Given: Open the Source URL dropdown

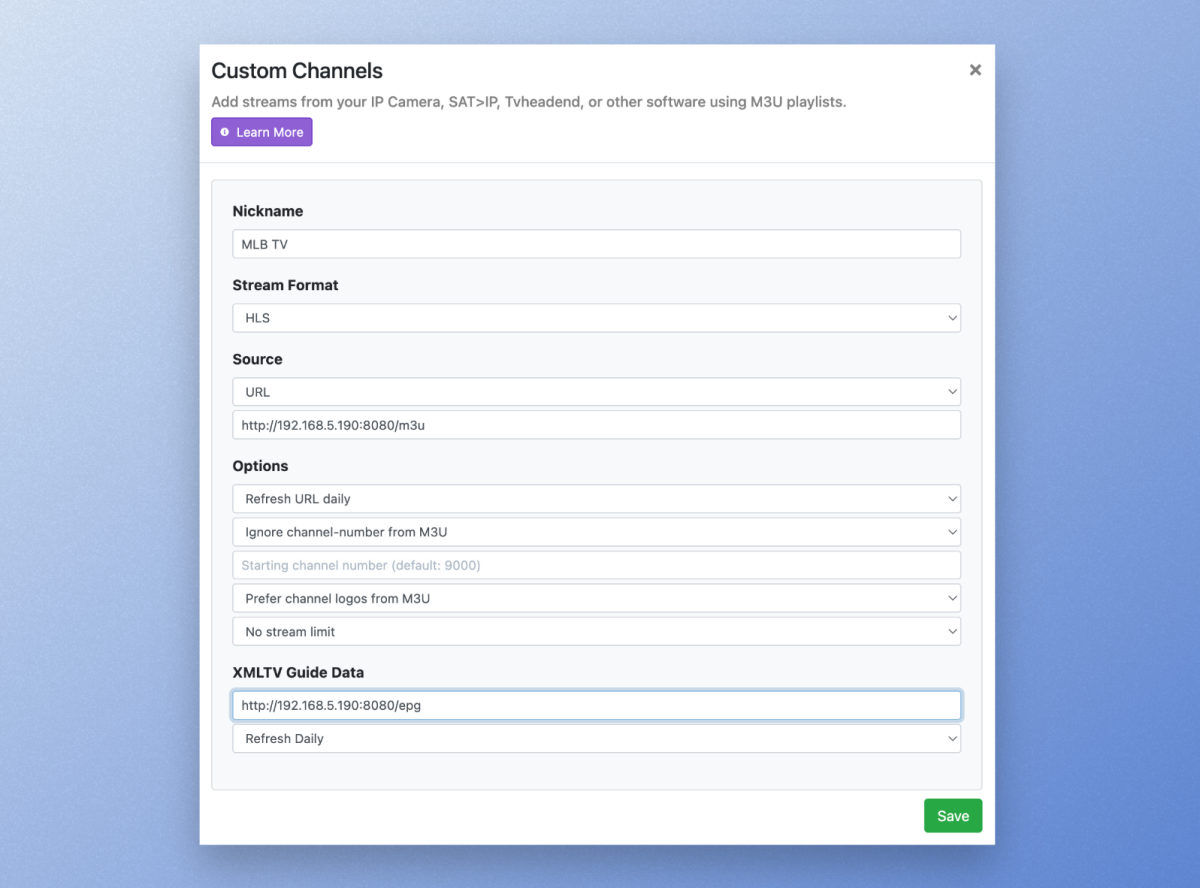Looking at the screenshot, I should click(596, 392).
